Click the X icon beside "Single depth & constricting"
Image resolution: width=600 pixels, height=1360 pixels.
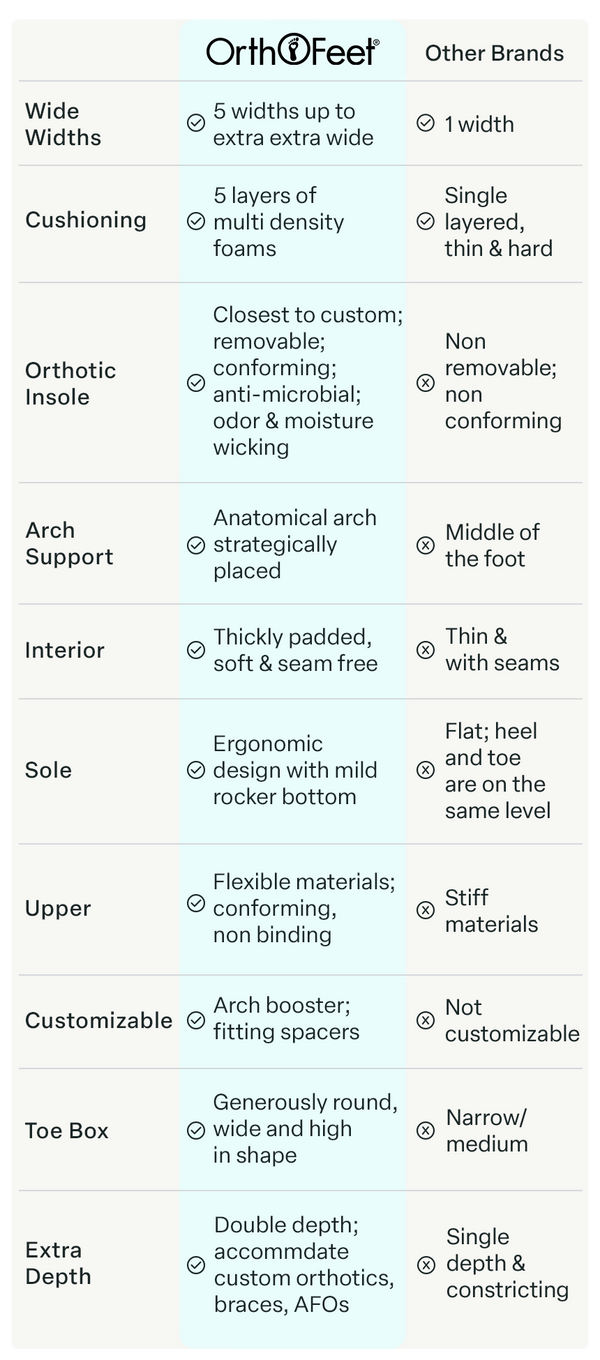click(426, 1265)
